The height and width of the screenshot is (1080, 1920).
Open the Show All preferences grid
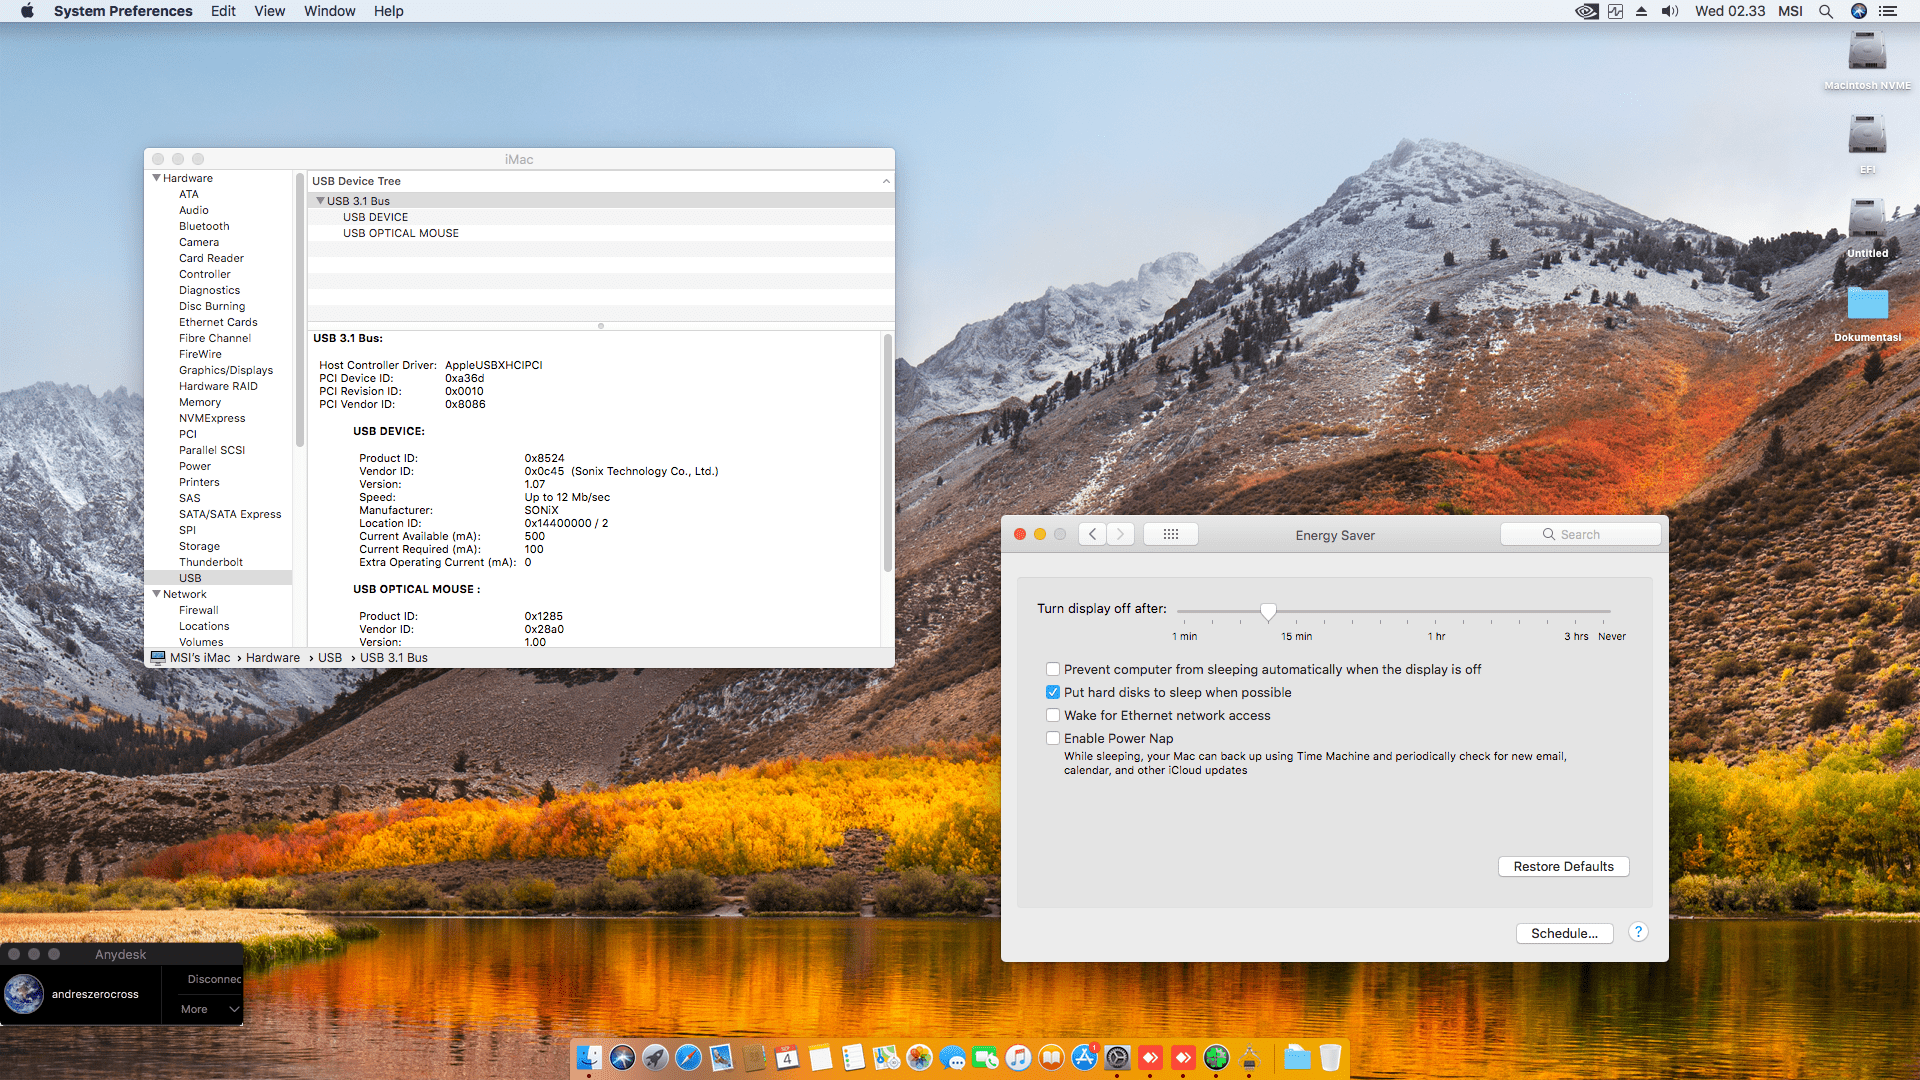1170,534
